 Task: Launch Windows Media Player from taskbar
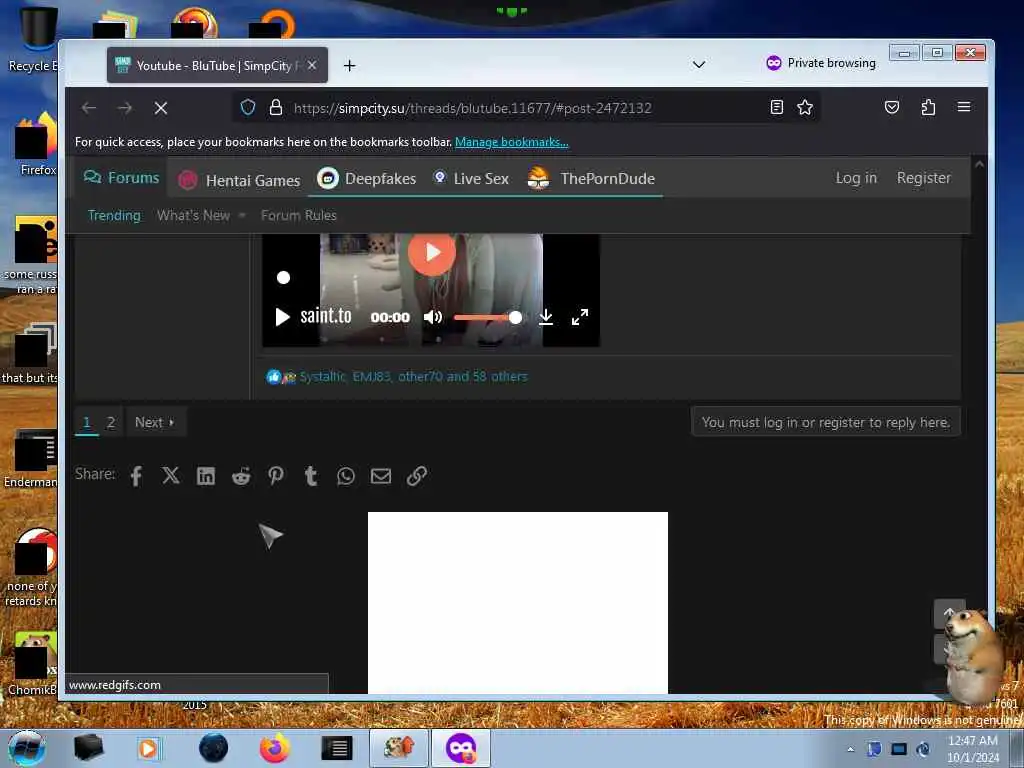tap(148, 748)
